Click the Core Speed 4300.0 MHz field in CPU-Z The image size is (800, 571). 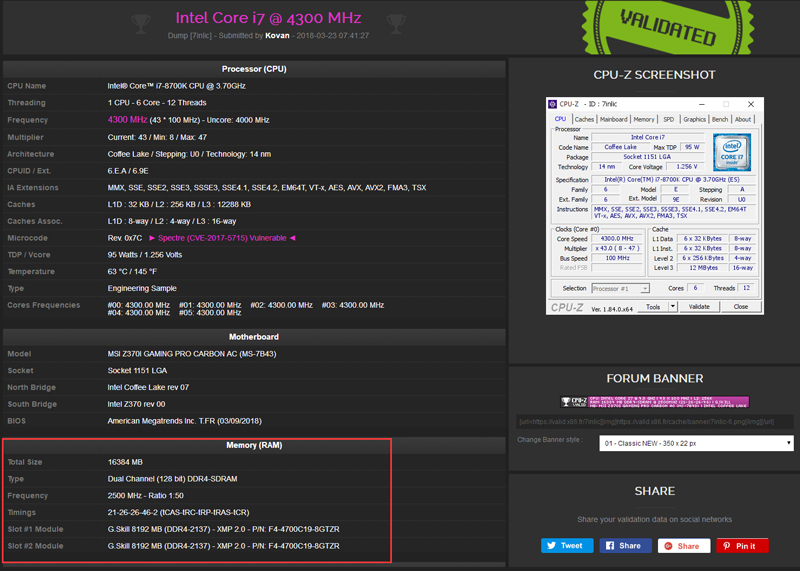click(617, 238)
